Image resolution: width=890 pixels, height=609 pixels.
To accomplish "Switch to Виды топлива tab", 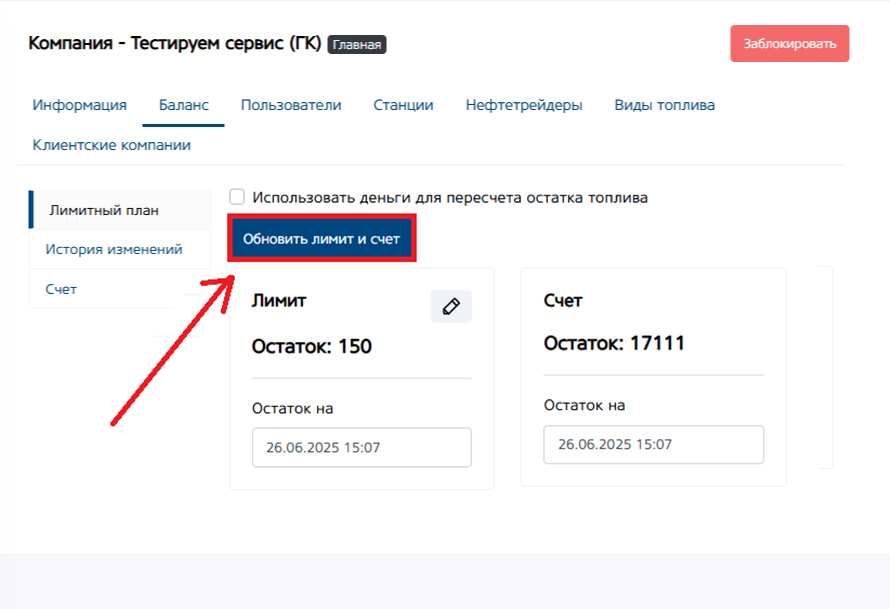I will pos(664,105).
